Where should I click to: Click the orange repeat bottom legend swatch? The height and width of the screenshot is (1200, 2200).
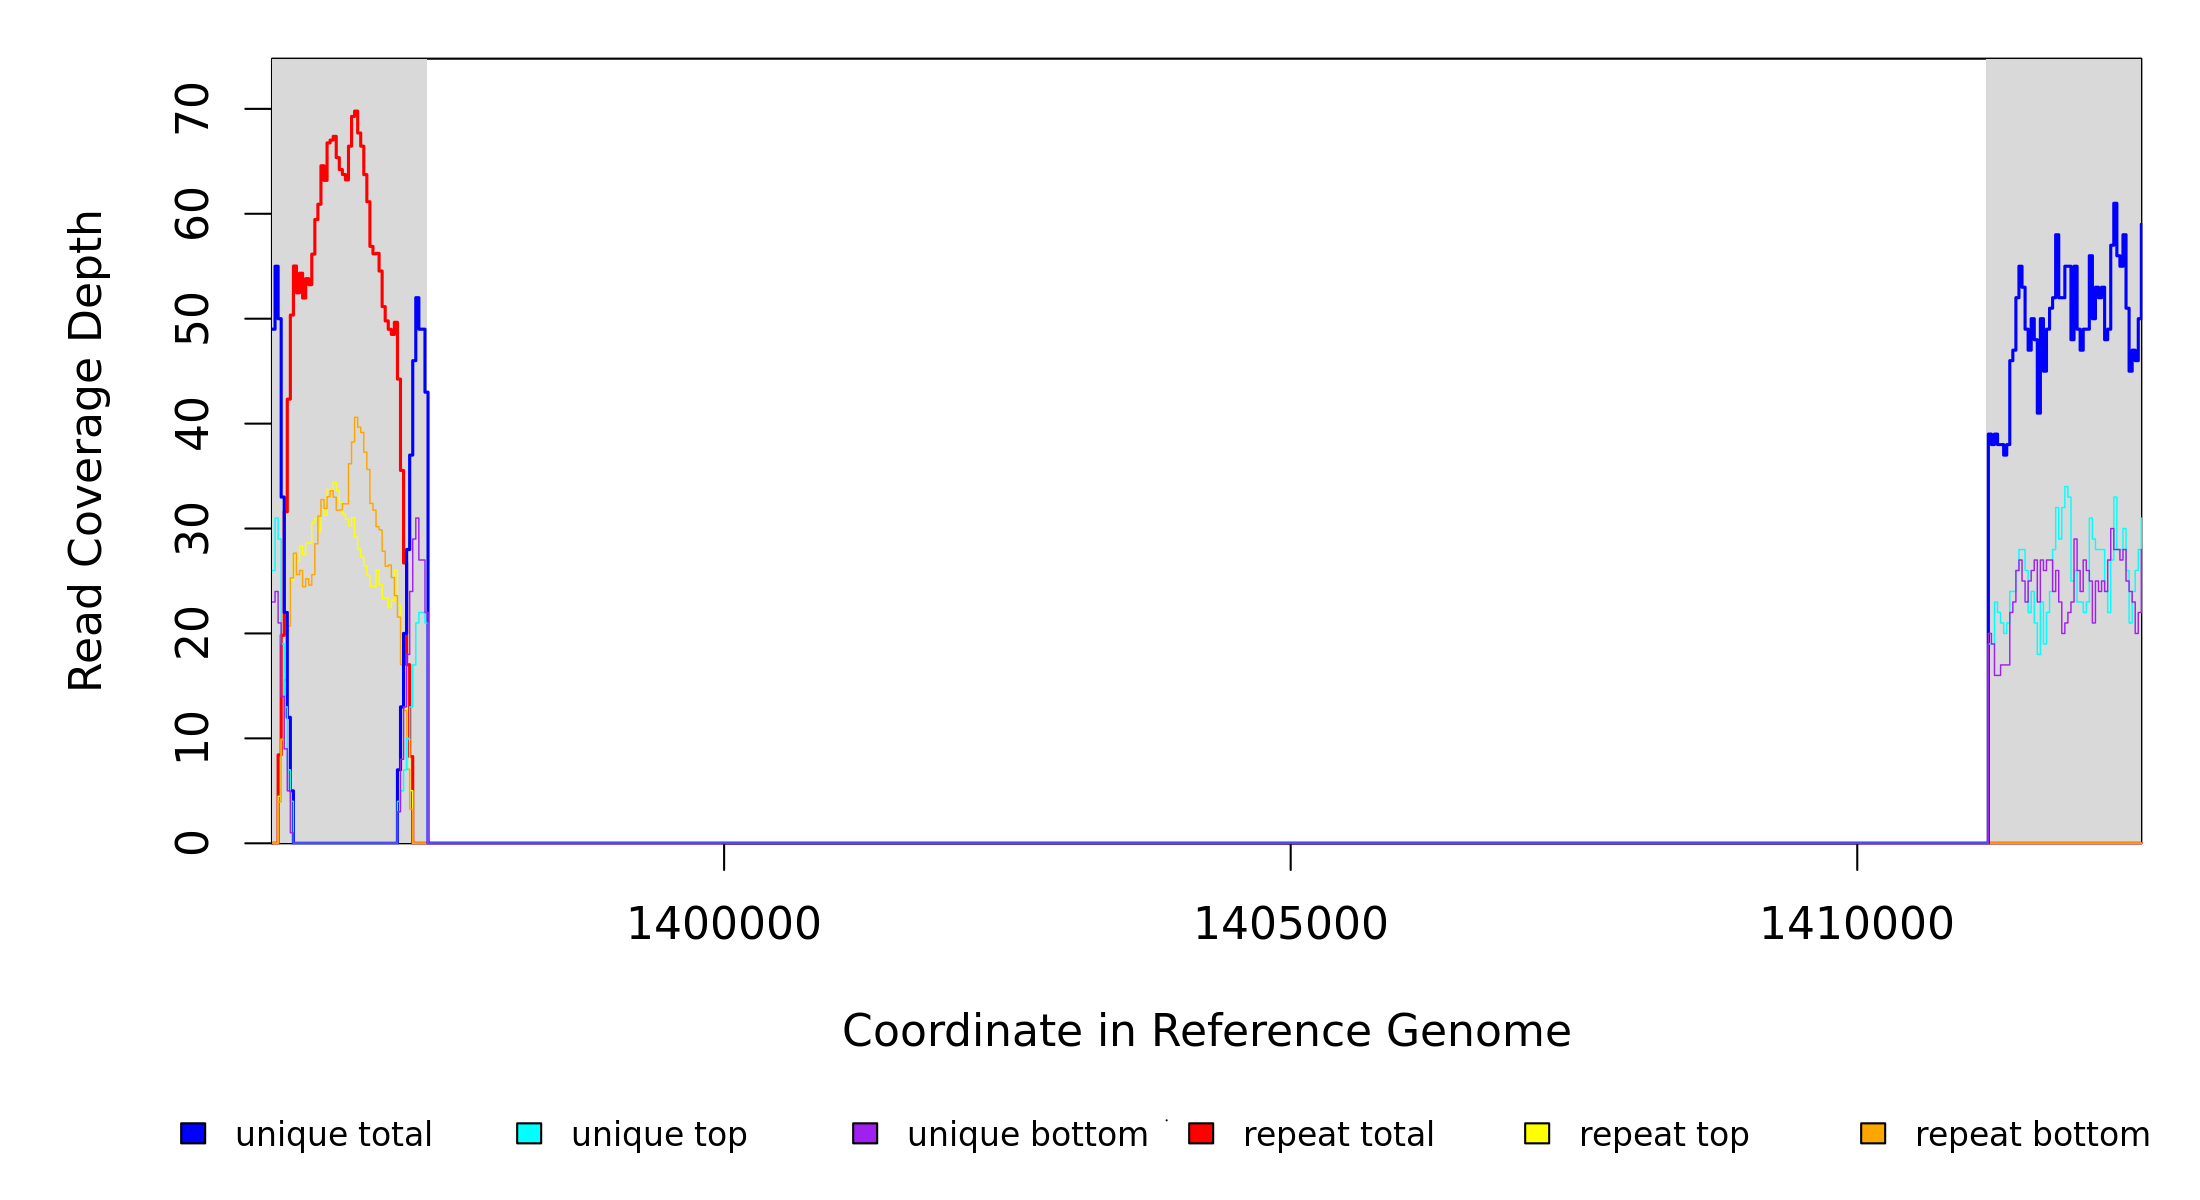pyautogui.click(x=1873, y=1133)
